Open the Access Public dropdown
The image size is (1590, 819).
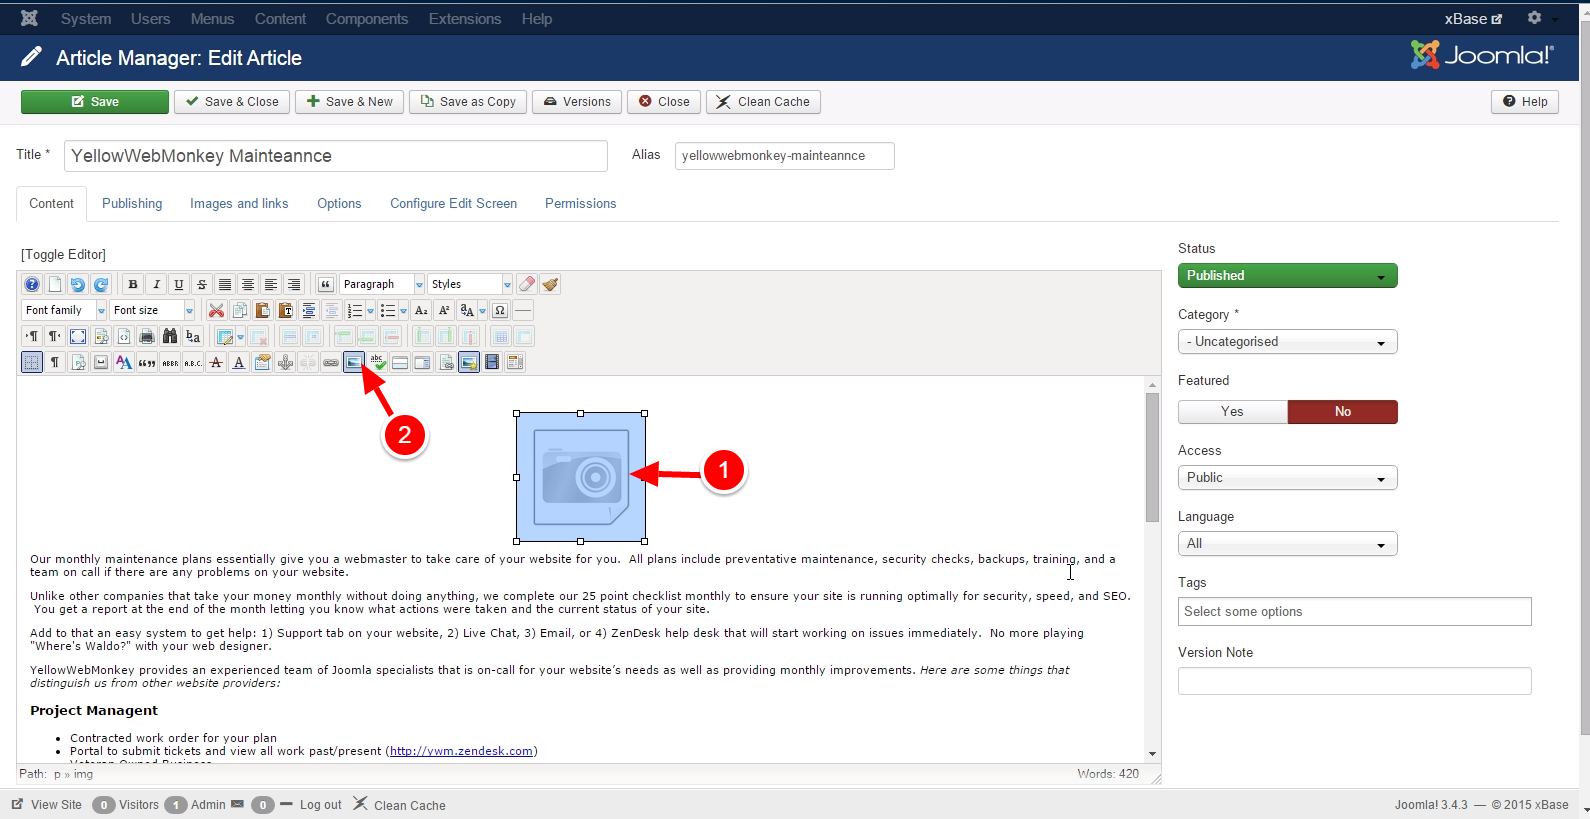coord(1287,478)
